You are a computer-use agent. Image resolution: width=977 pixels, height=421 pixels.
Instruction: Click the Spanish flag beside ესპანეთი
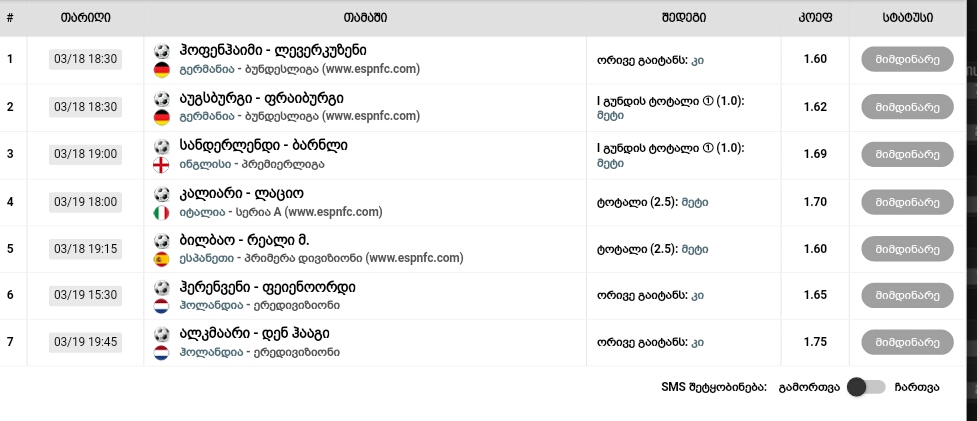[x=162, y=260]
